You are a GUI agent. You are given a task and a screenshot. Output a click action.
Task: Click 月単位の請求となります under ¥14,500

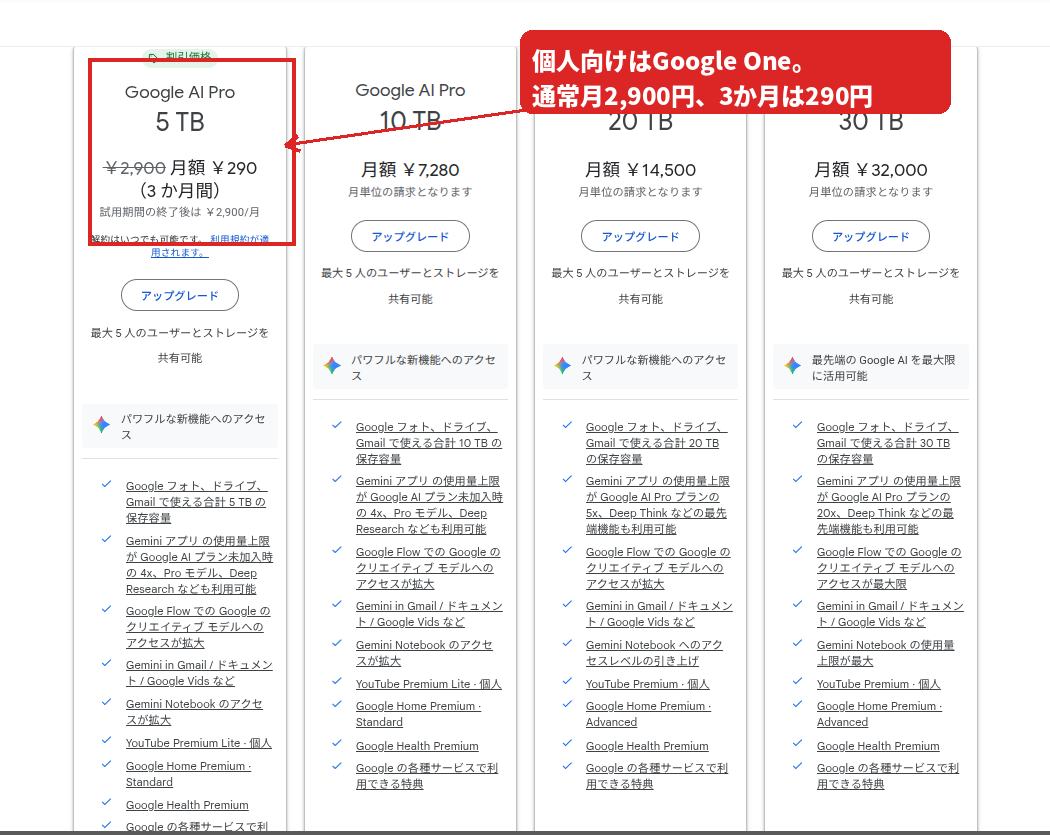[640, 192]
